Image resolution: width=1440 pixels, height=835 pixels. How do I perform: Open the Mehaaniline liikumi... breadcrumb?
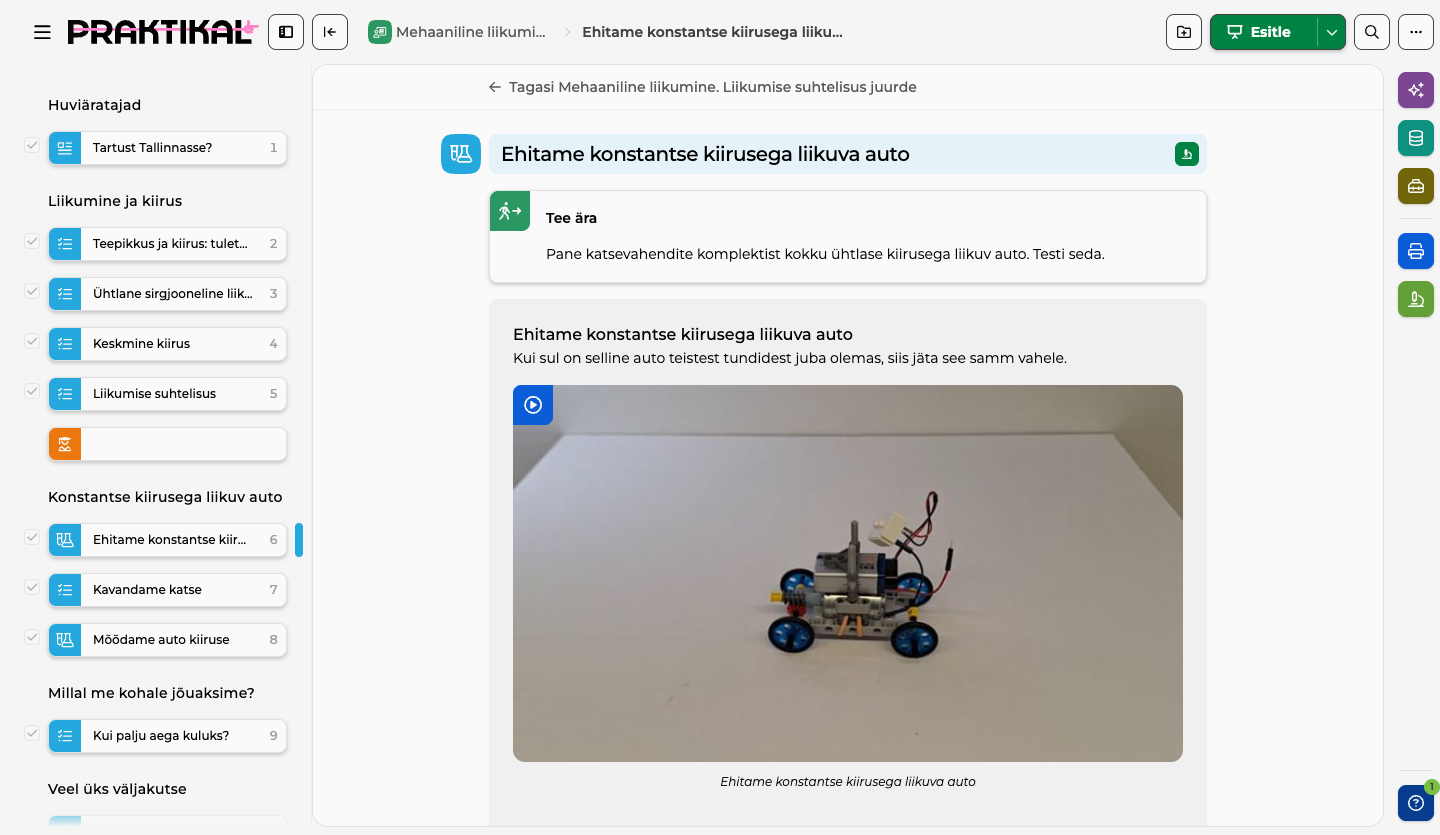[x=458, y=32]
